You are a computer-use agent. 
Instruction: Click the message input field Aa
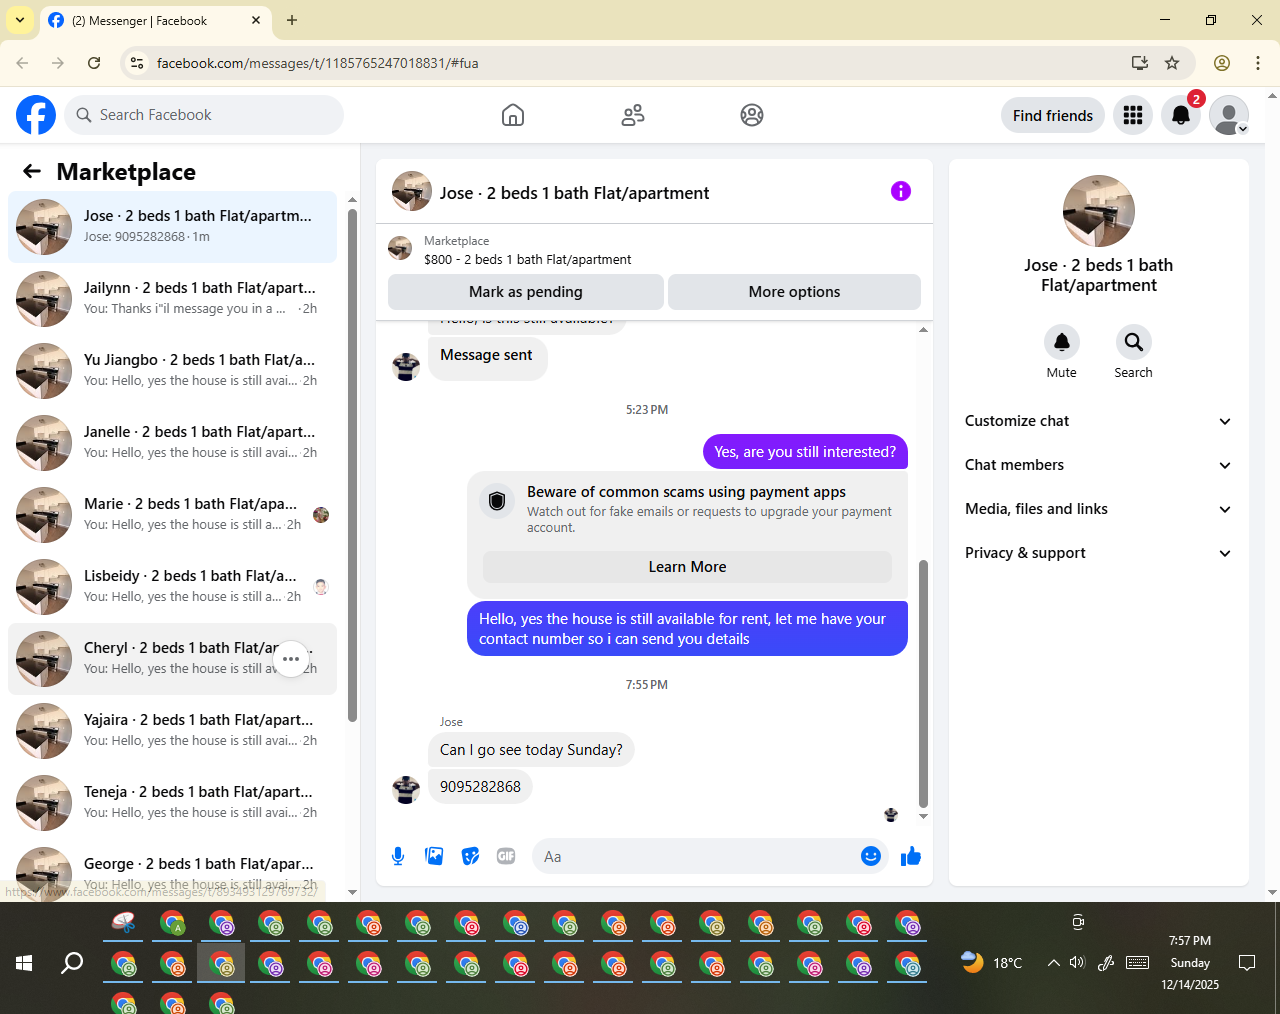pos(695,856)
